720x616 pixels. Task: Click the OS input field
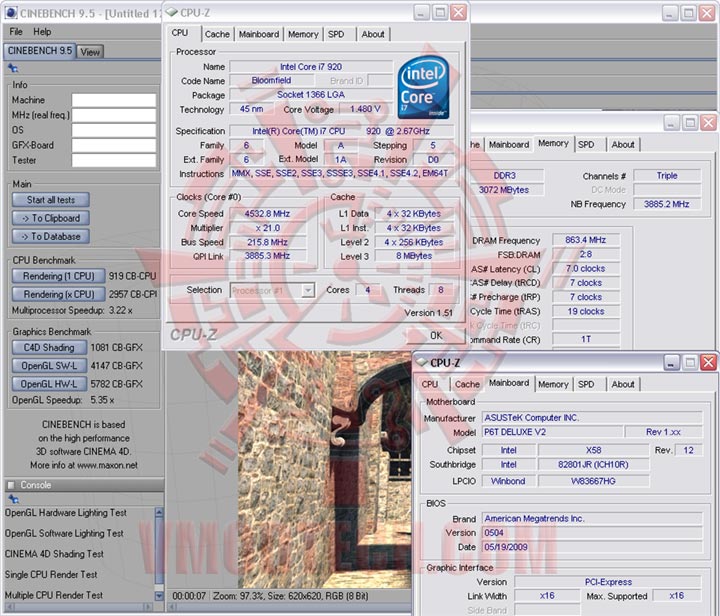pyautogui.click(x=114, y=130)
